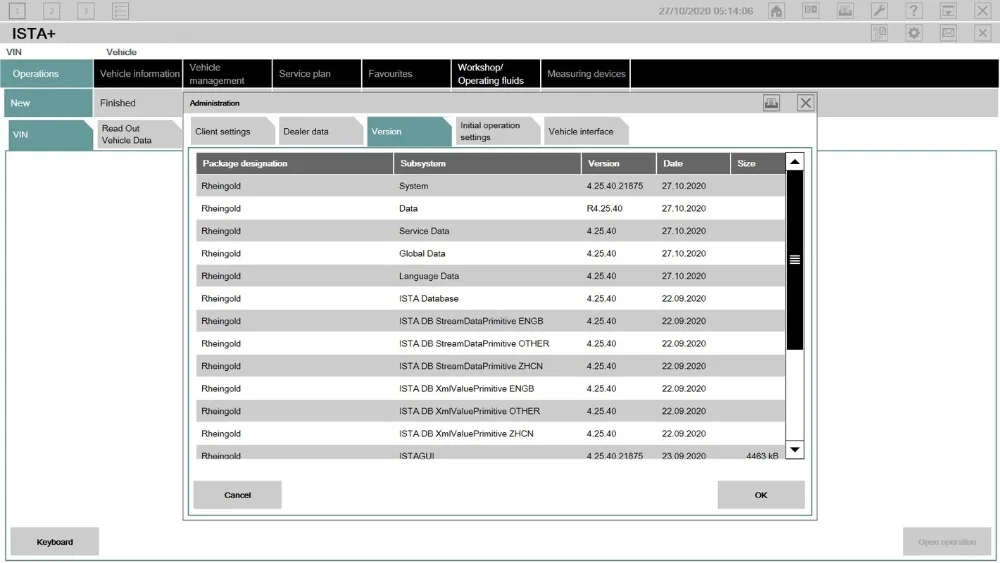Image resolution: width=1000 pixels, height=563 pixels.
Task: Choose the VIN tab
Action: [50, 135]
